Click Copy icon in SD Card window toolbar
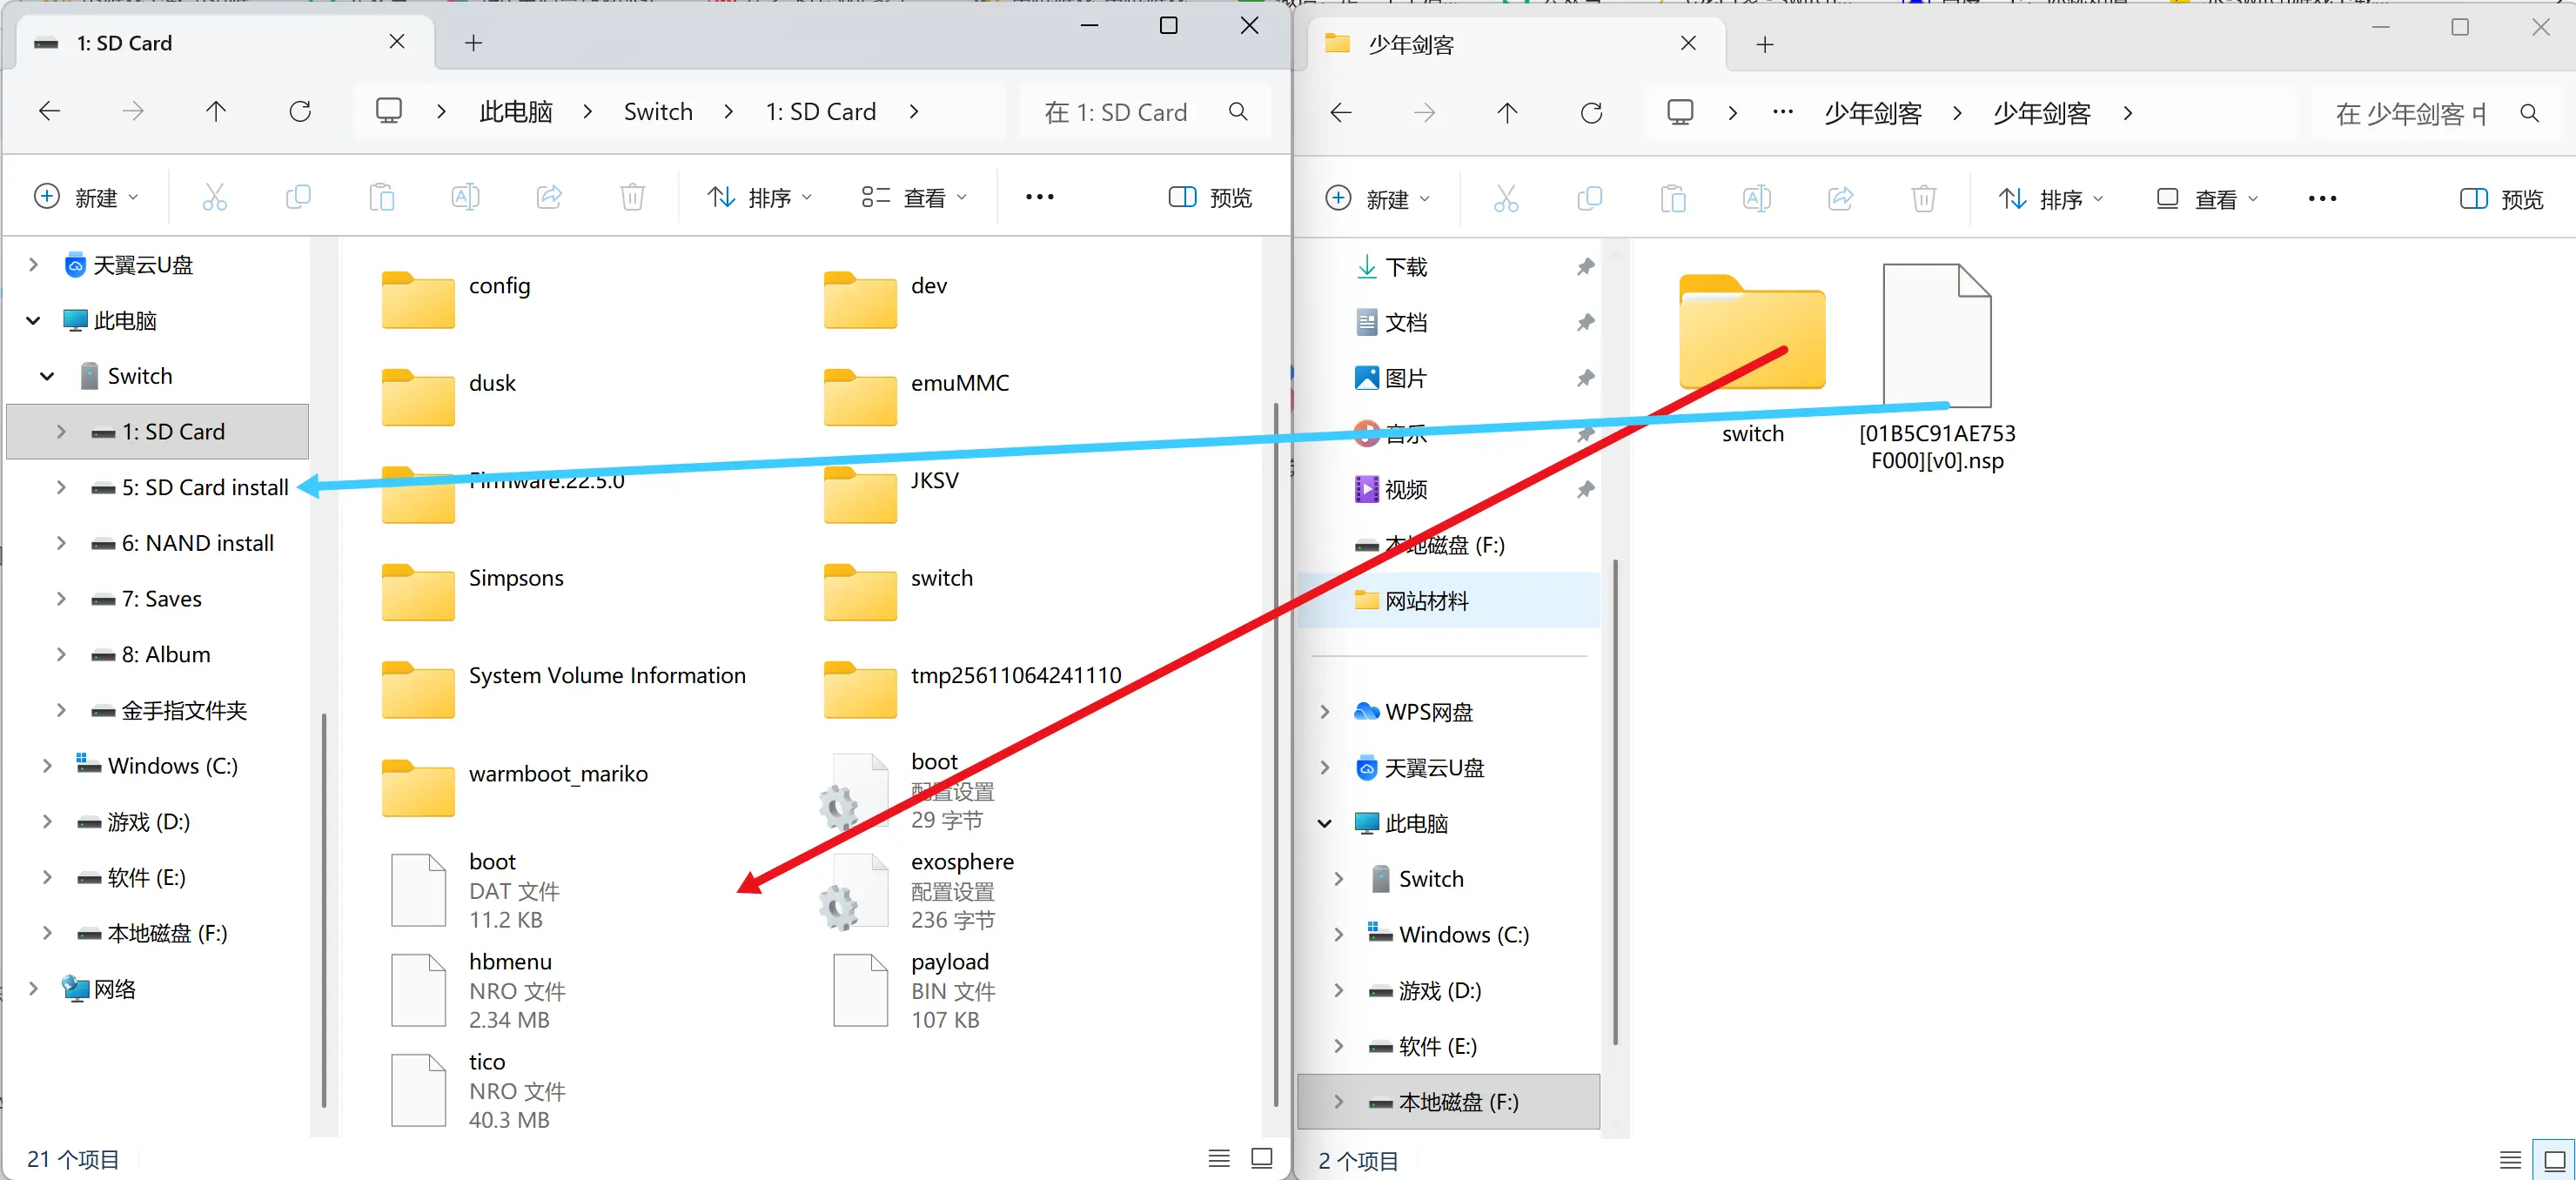 [x=298, y=197]
